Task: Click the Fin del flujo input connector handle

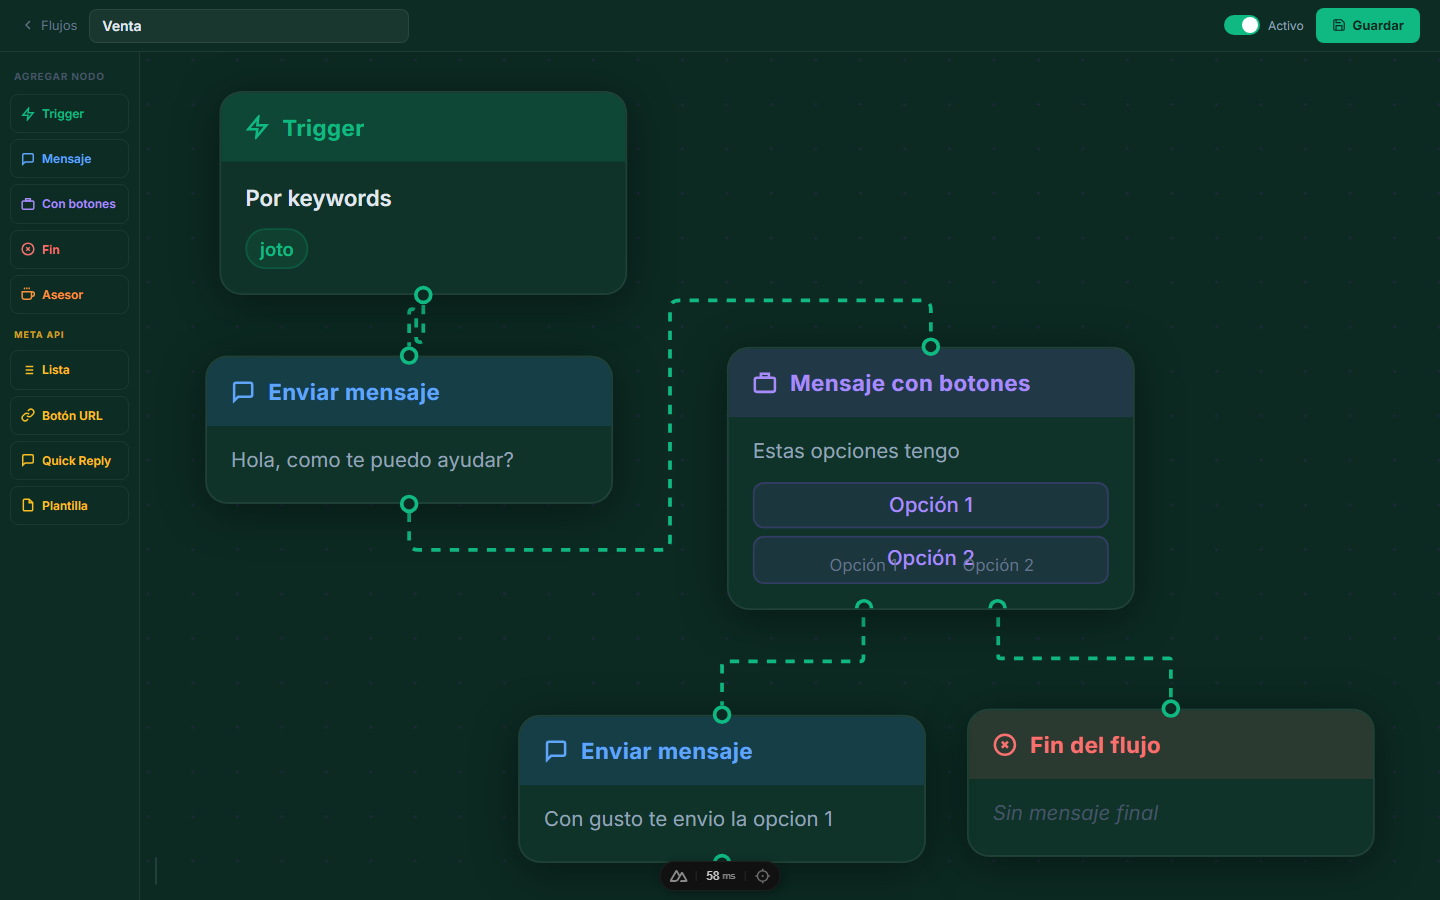Action: (x=1171, y=708)
